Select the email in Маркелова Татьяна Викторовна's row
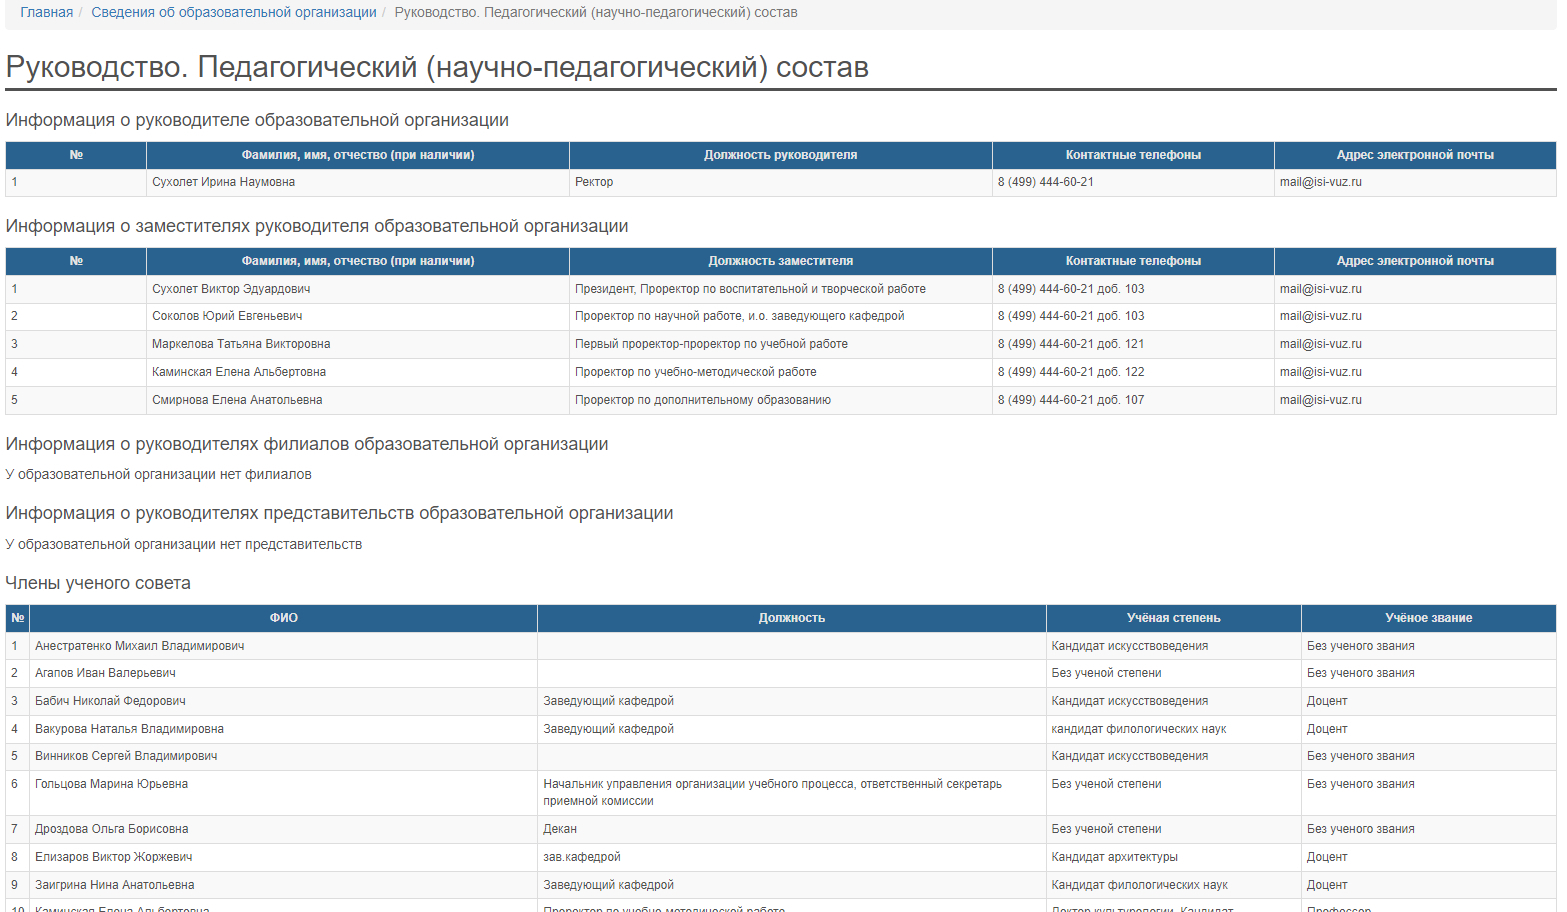 tap(1320, 344)
